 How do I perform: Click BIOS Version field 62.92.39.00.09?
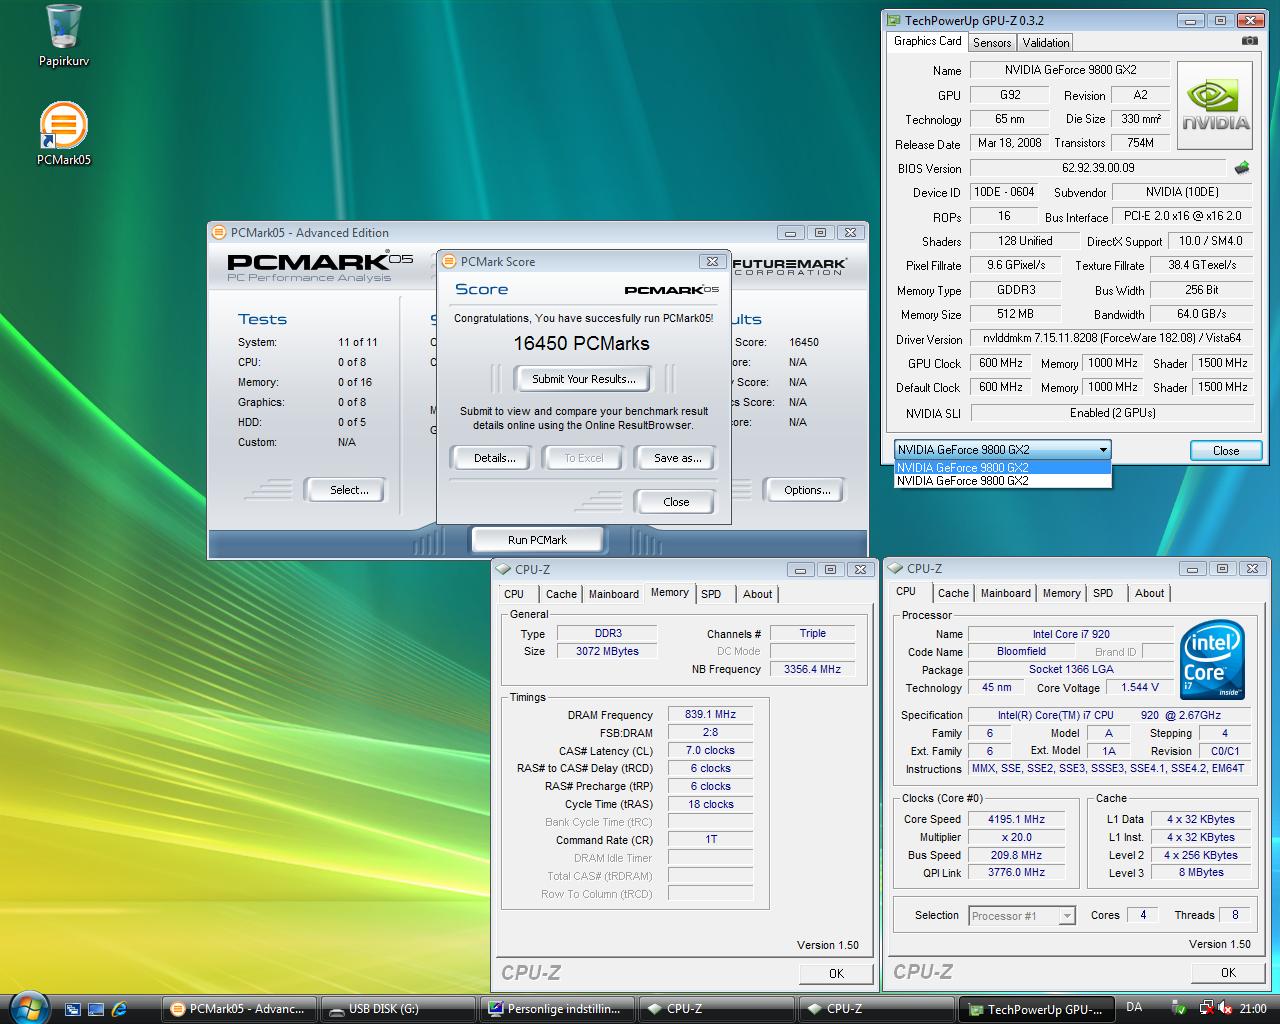click(1098, 168)
